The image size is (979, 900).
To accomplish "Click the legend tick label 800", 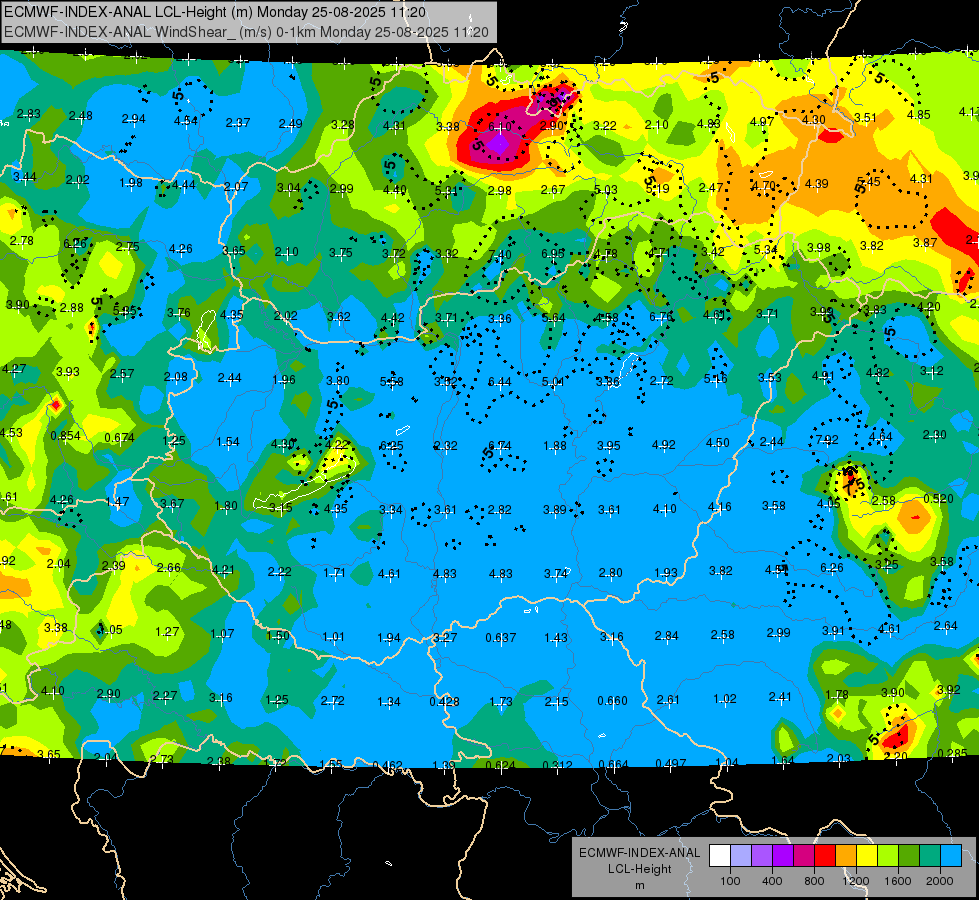I will point(814,881).
